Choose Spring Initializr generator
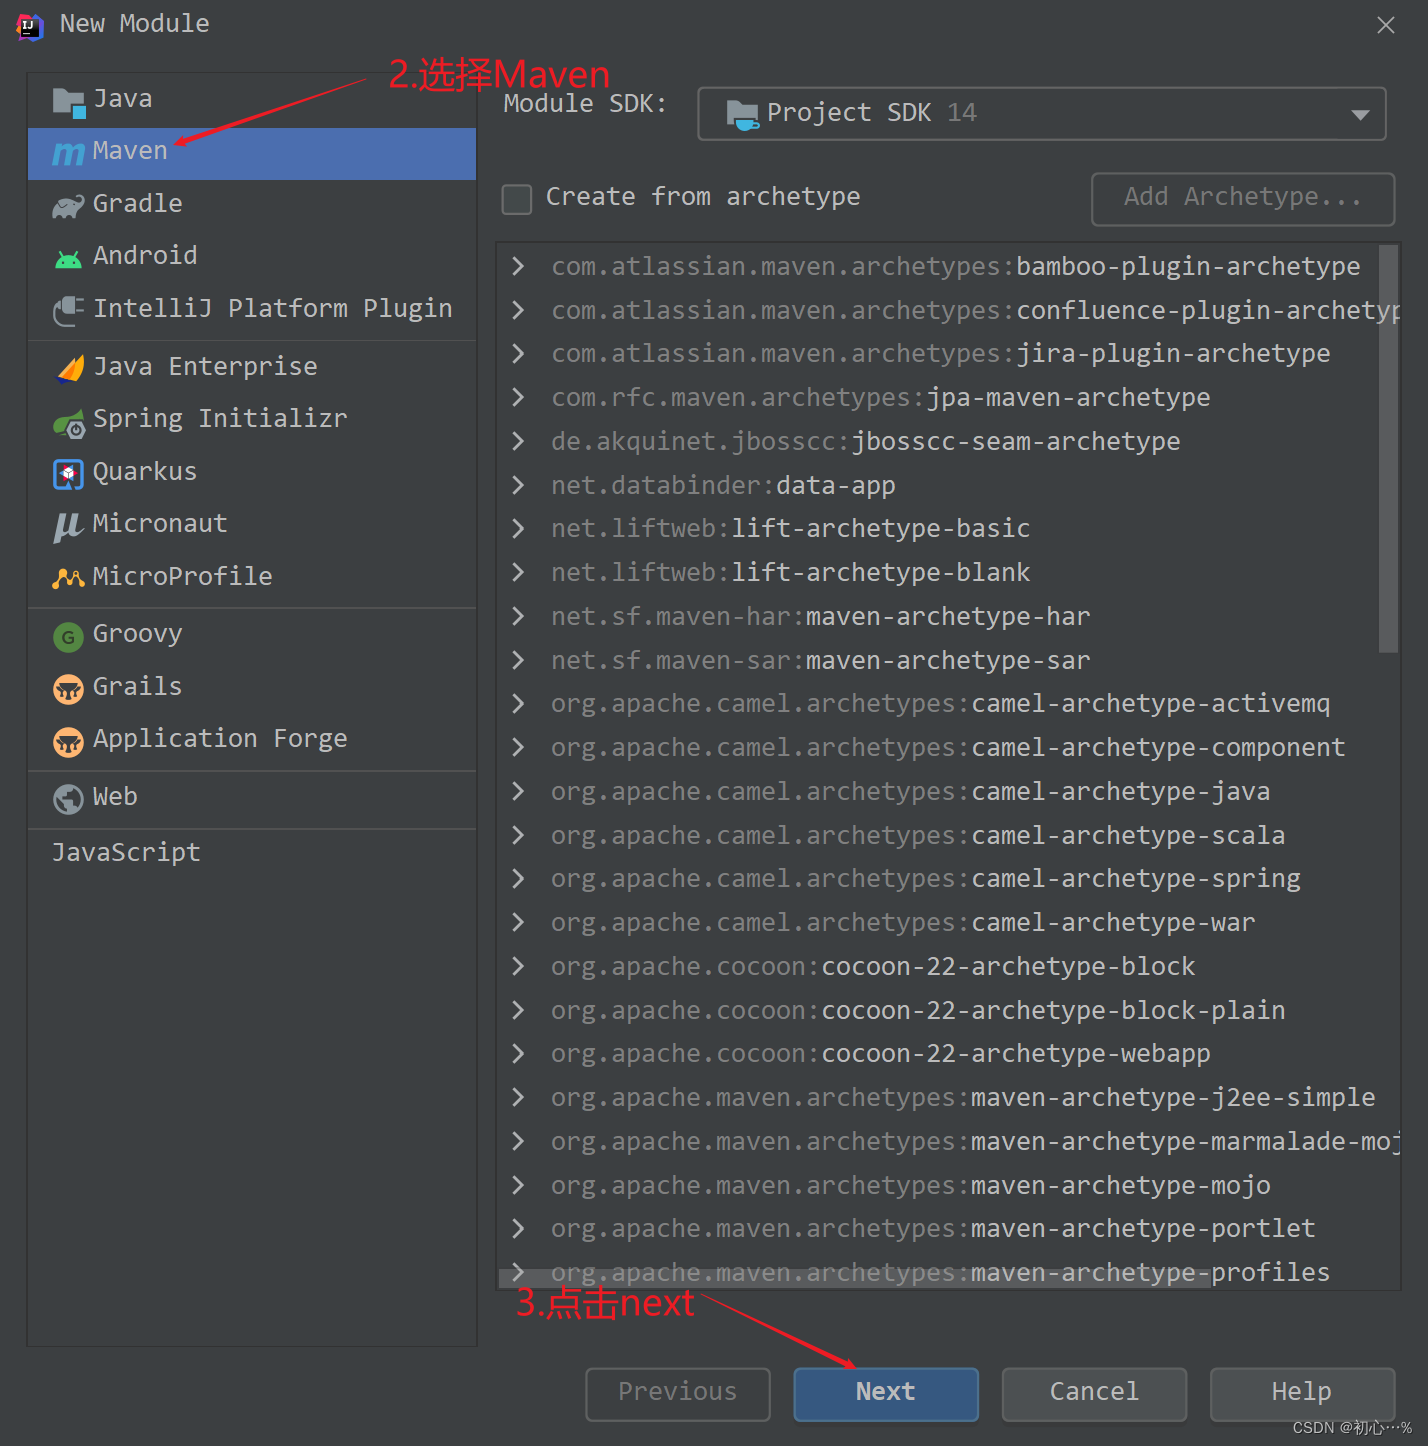 [252, 420]
